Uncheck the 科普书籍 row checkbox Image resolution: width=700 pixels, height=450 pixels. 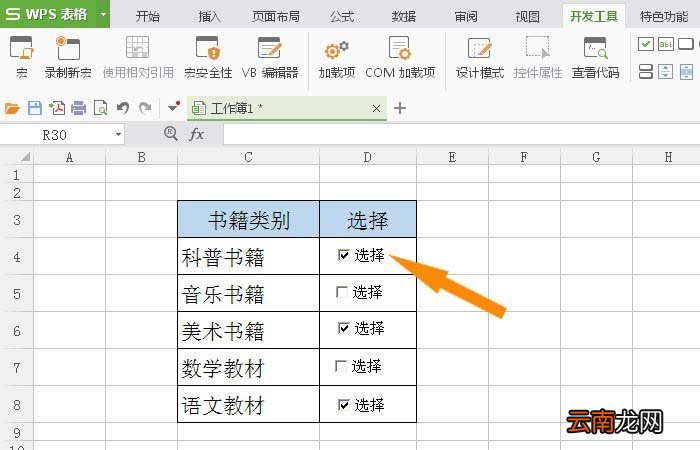tap(343, 255)
